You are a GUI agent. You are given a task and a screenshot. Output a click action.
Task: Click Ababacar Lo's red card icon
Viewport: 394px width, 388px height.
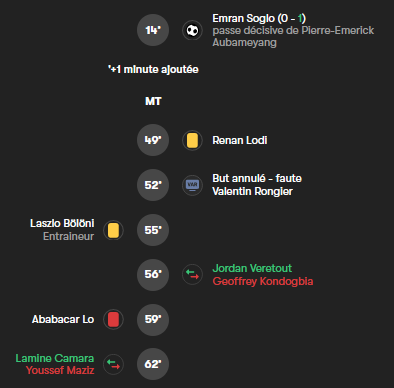coord(113,319)
